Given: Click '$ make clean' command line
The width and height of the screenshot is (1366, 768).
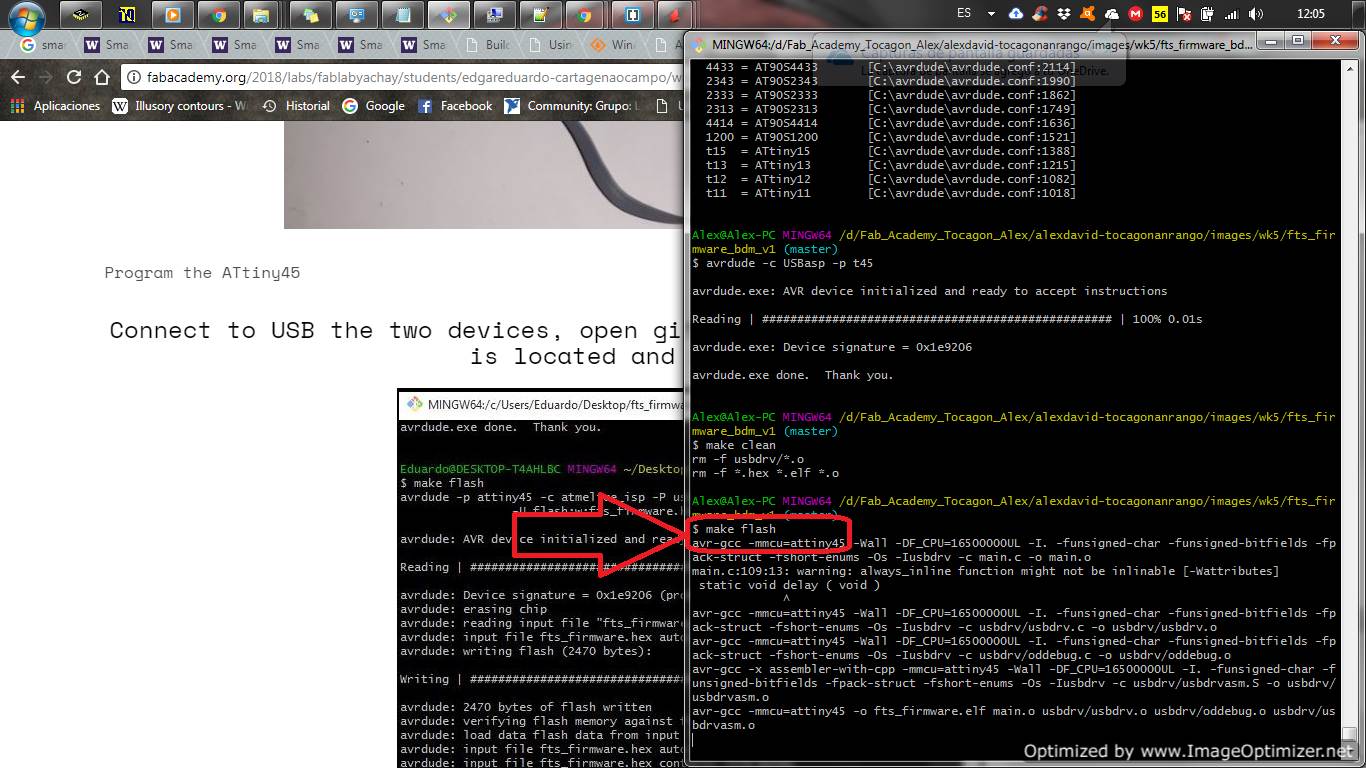Looking at the screenshot, I should click(733, 445).
